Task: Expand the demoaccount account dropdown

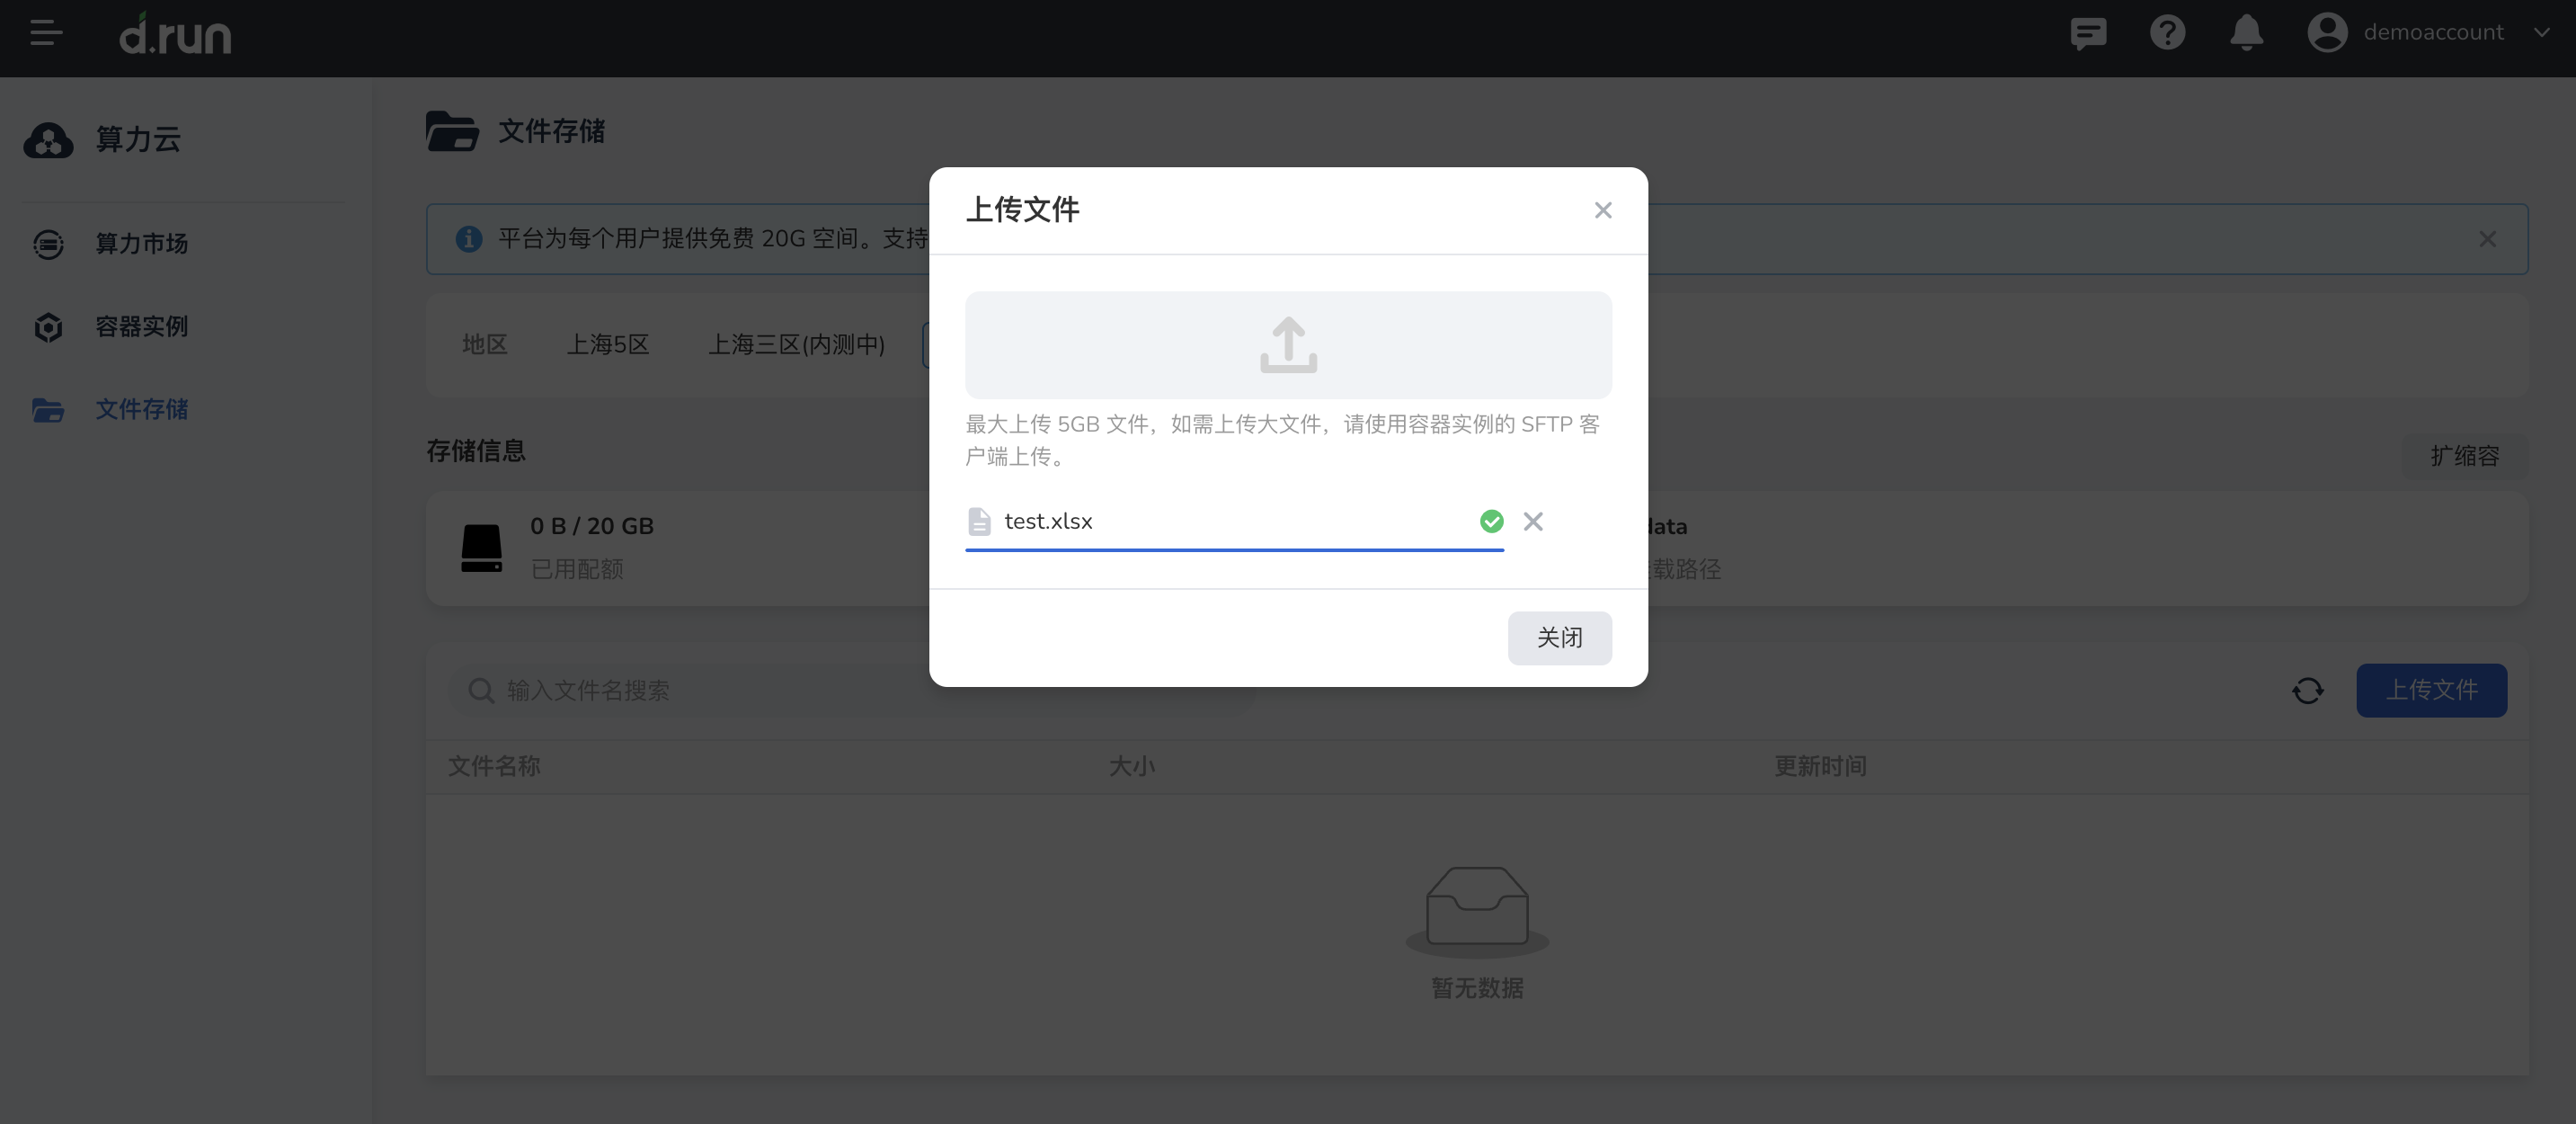Action: tap(2543, 33)
